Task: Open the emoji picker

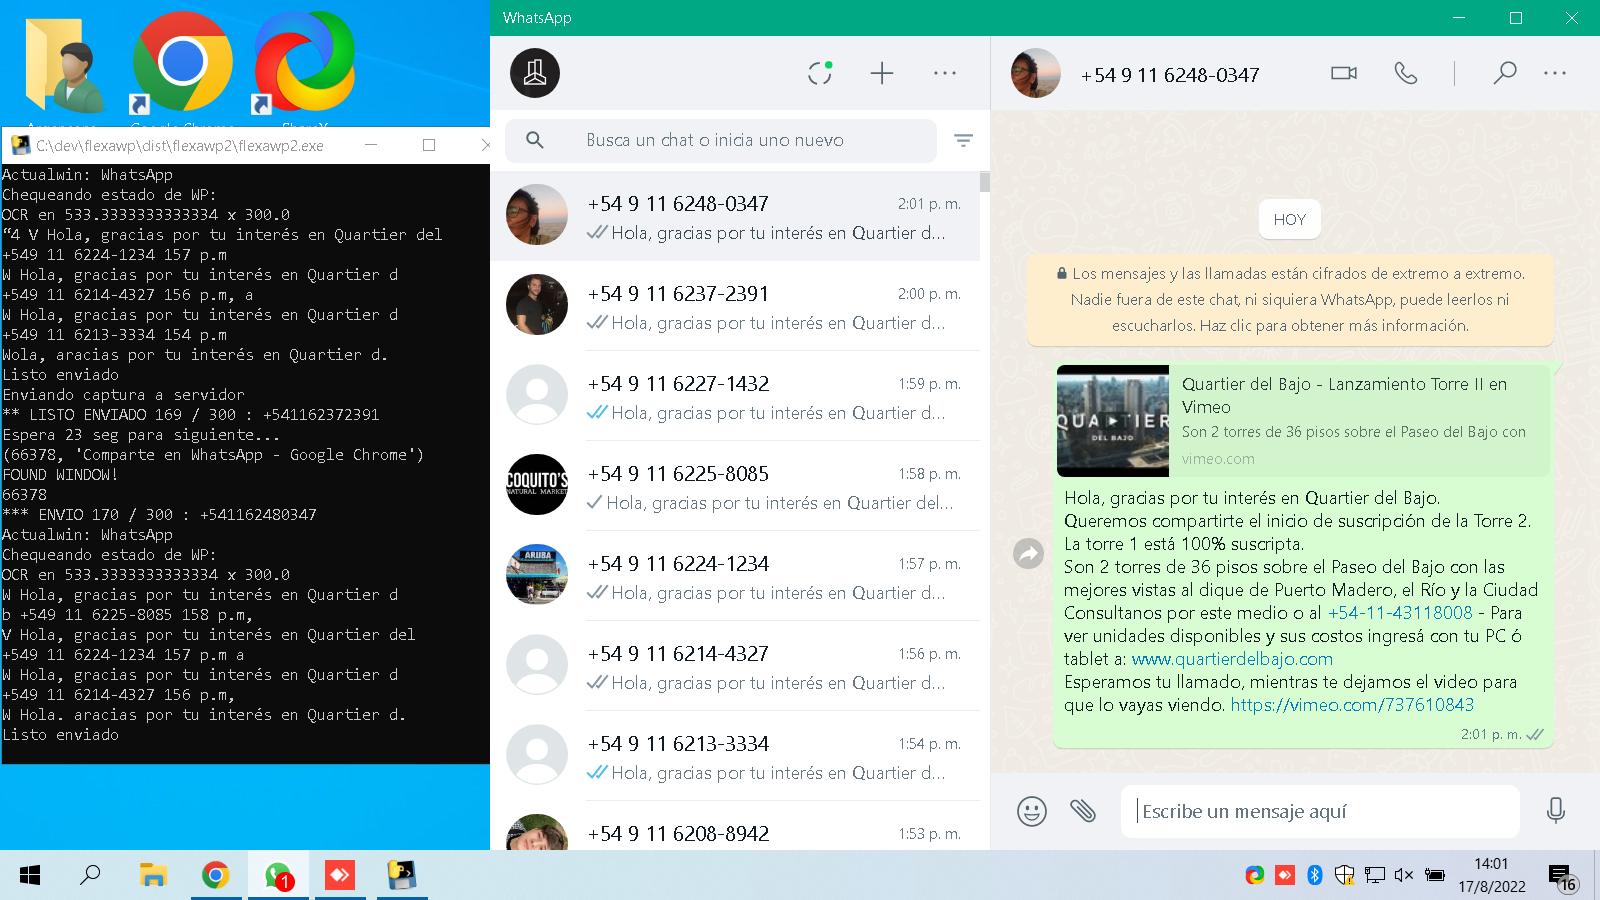Action: click(x=1032, y=811)
